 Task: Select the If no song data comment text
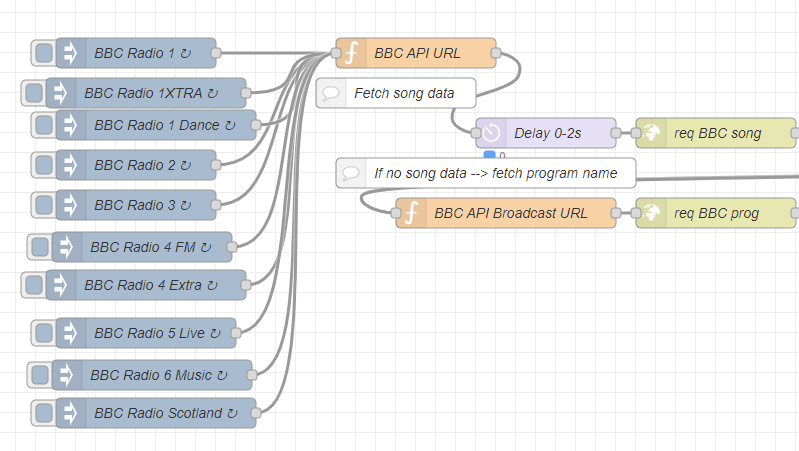click(496, 173)
